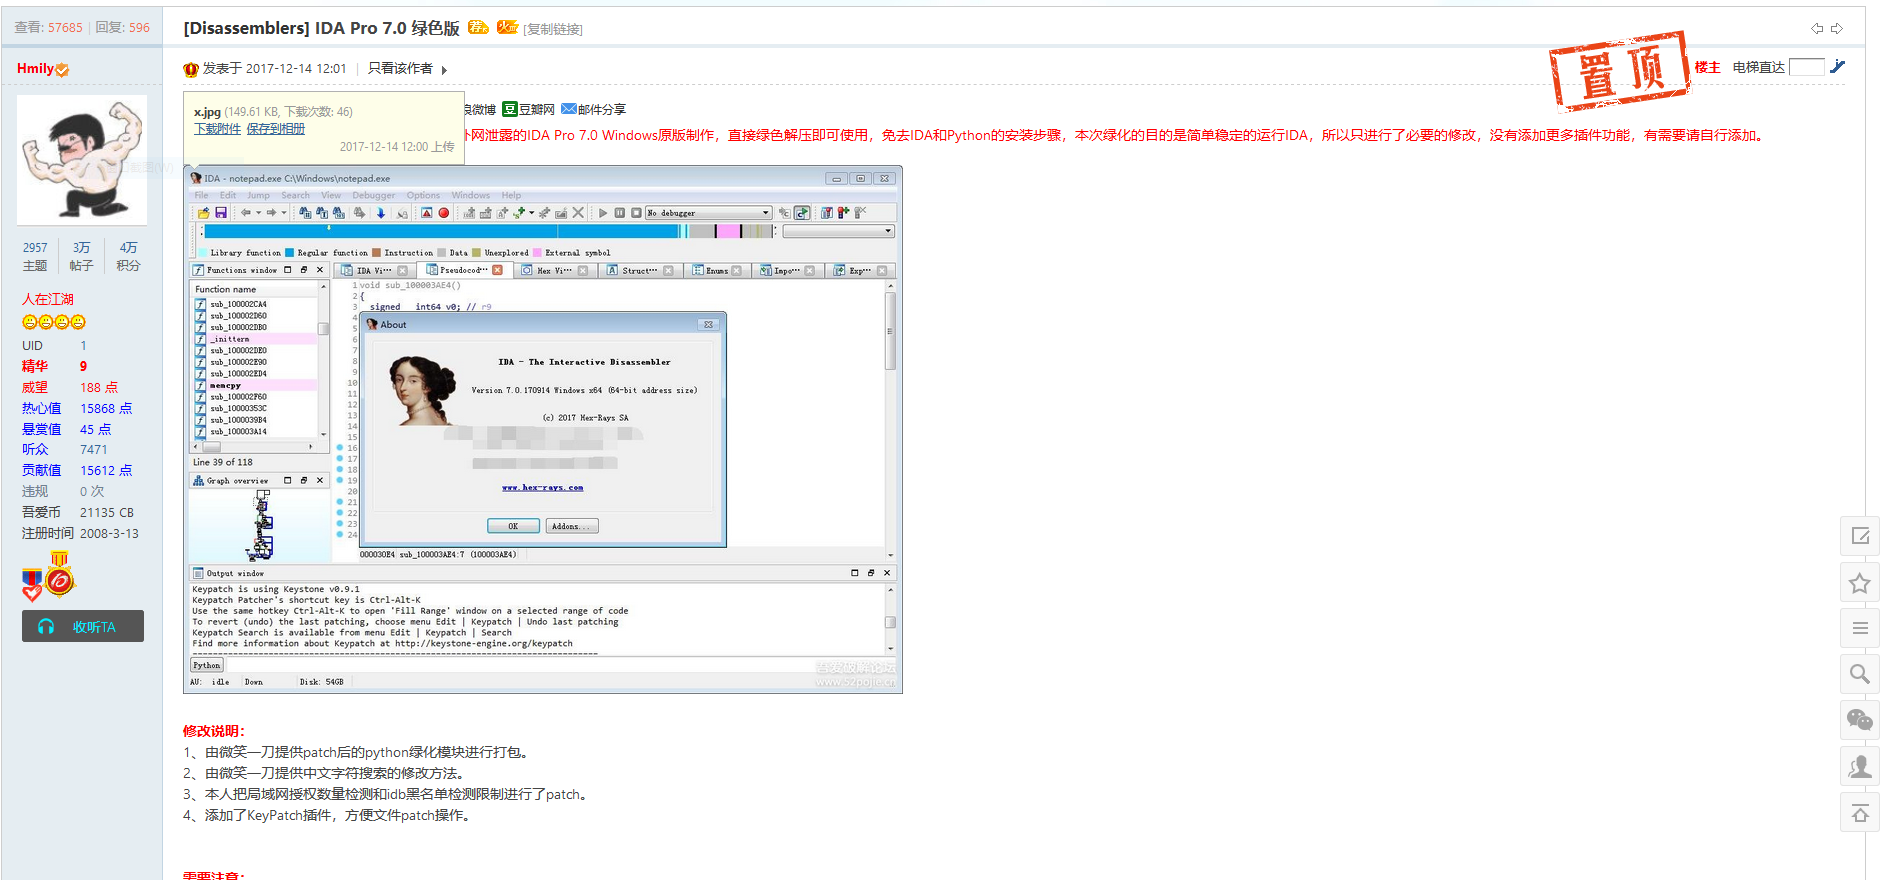1886x880 pixels.
Task: Click the crown icon before the post date
Action: (x=191, y=69)
